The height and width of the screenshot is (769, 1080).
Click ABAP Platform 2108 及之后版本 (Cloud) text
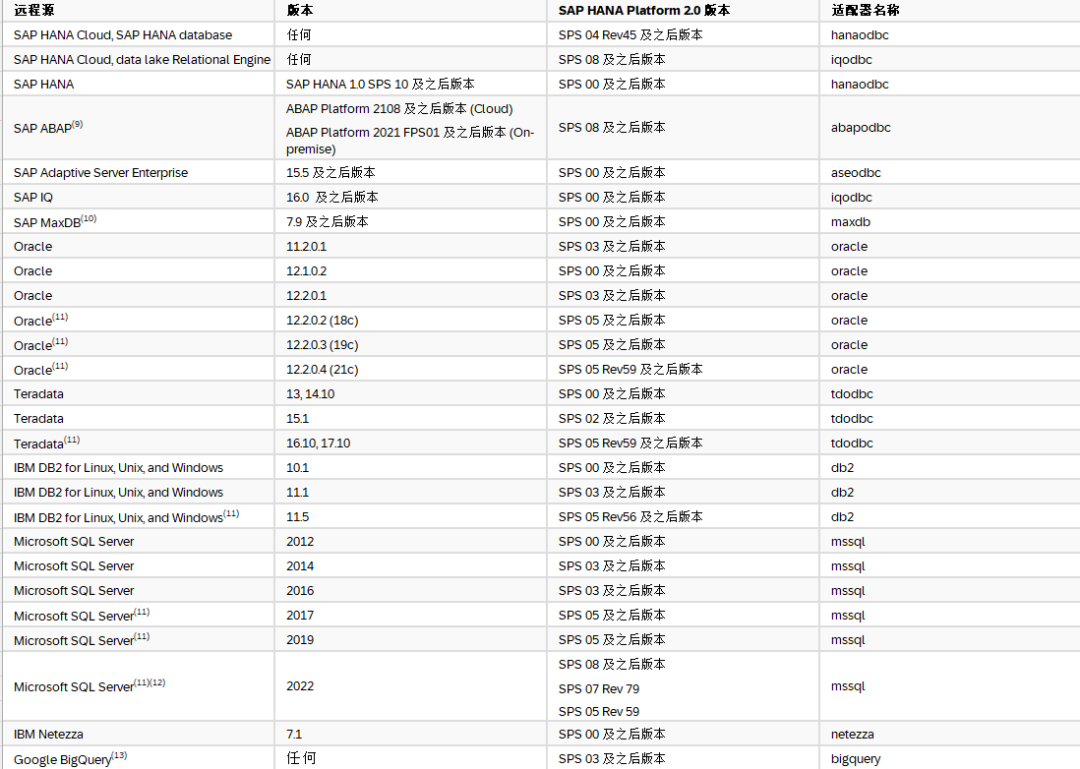[x=399, y=109]
